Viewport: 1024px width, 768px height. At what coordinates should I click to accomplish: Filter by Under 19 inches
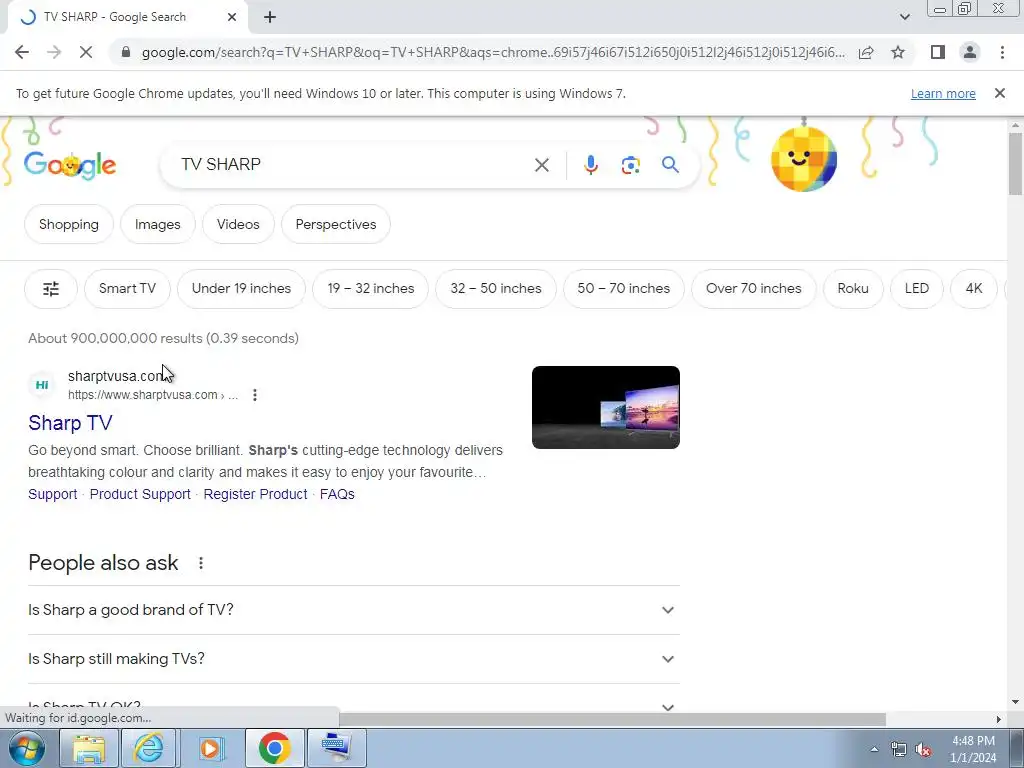pos(241,288)
